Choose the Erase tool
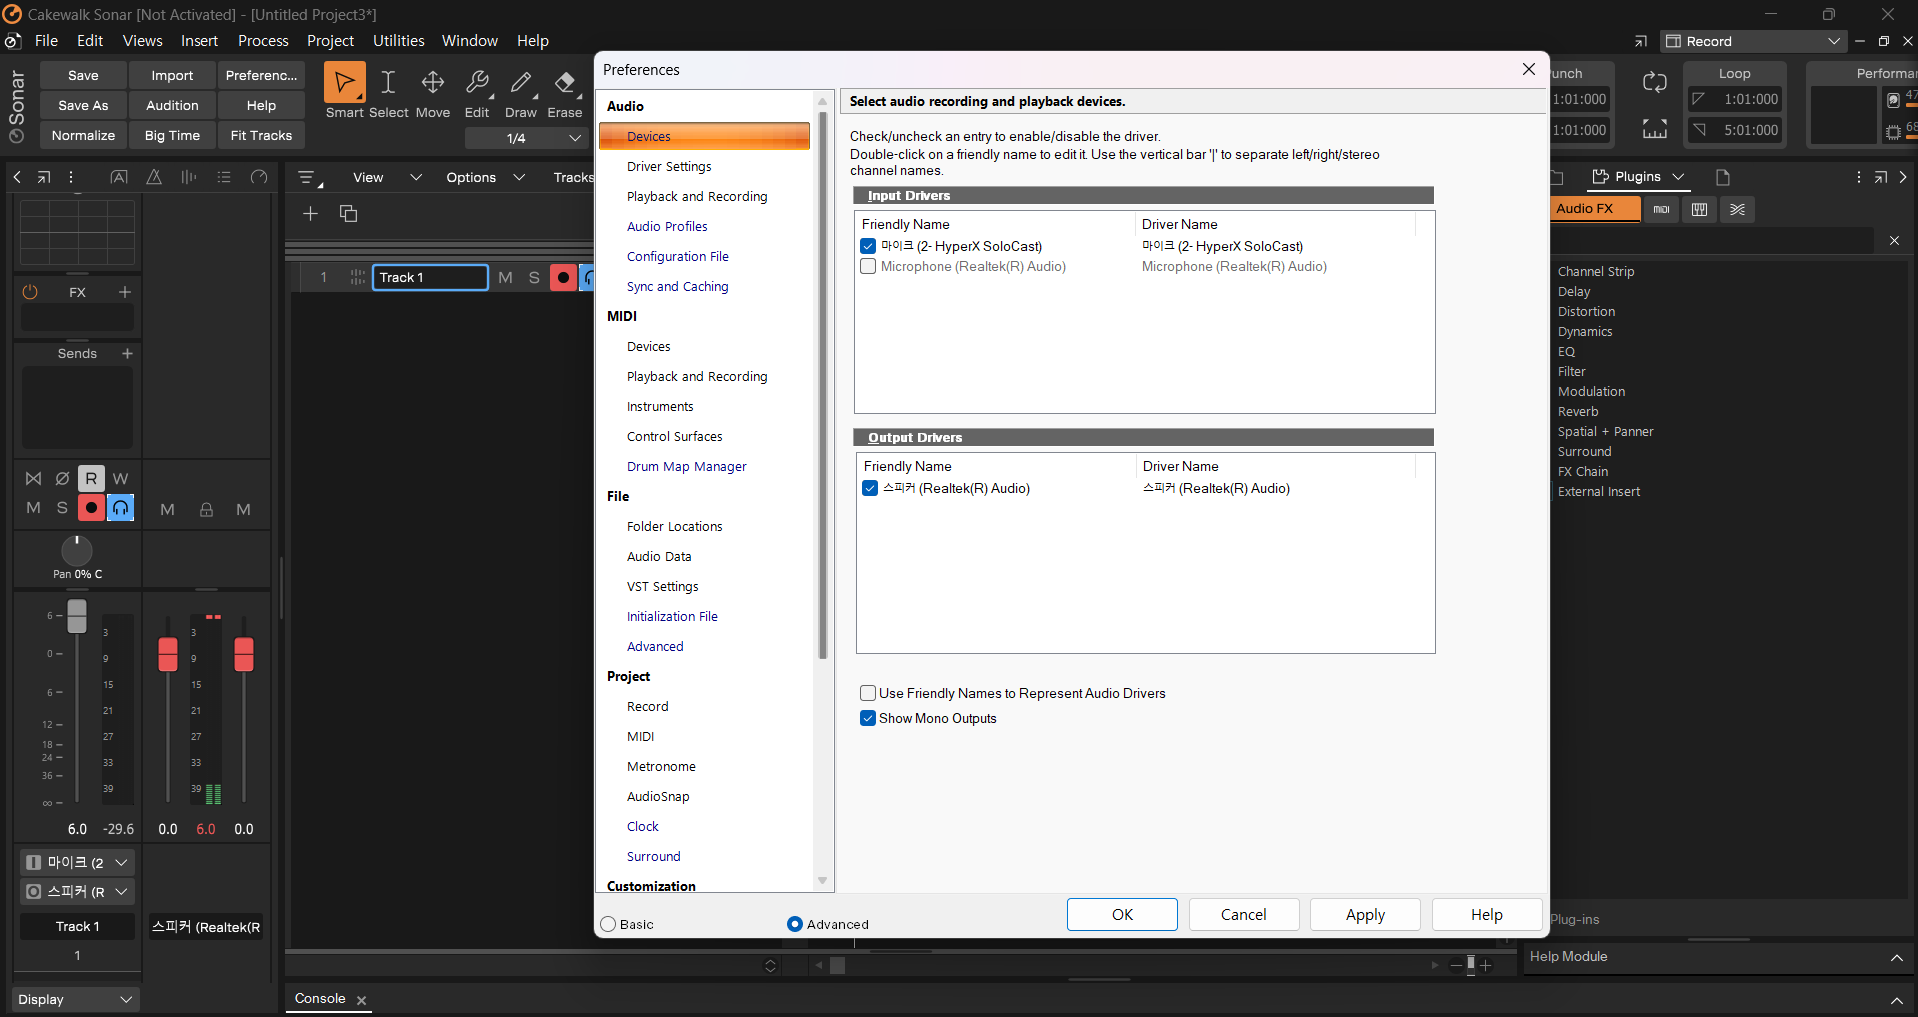The width and height of the screenshot is (1918, 1017). pyautogui.click(x=565, y=82)
